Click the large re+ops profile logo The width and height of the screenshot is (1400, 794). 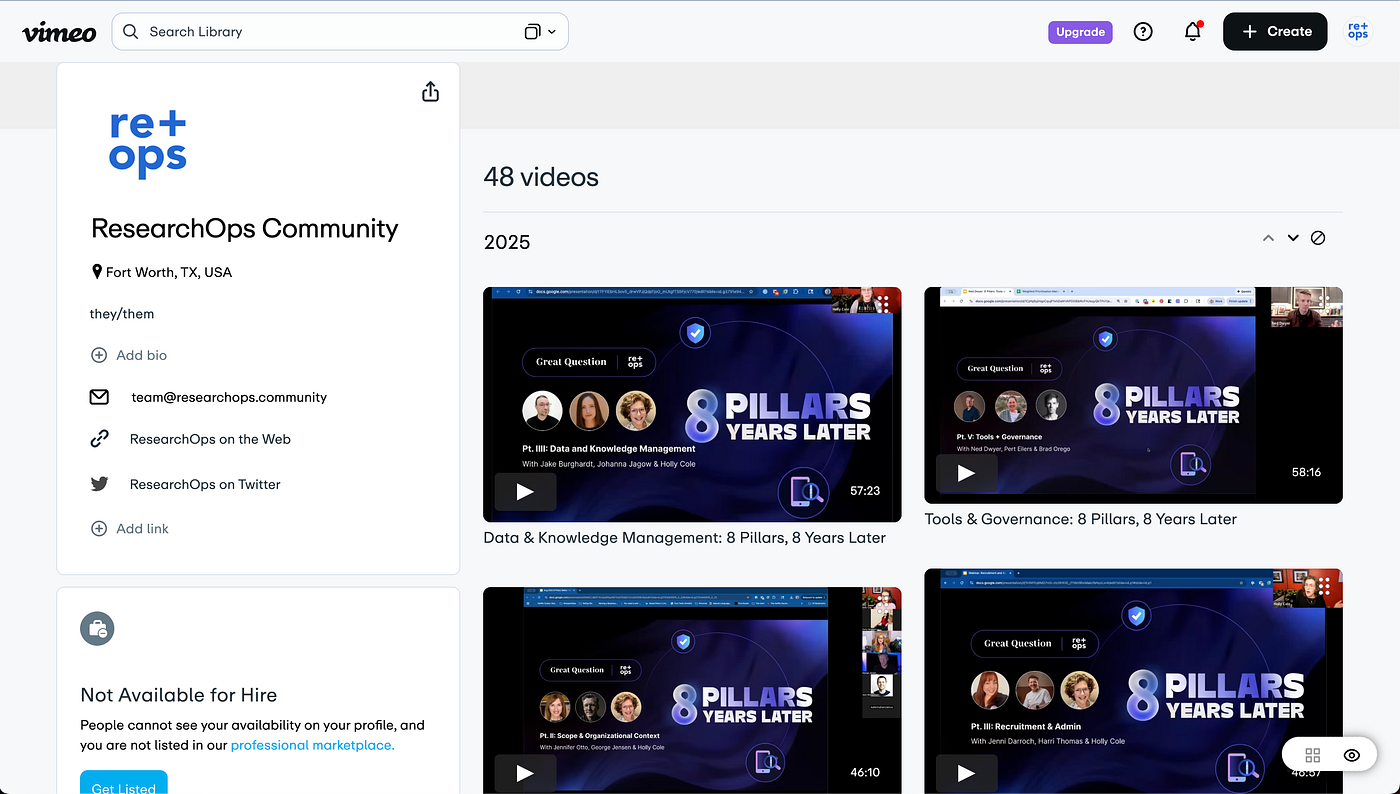(x=148, y=144)
